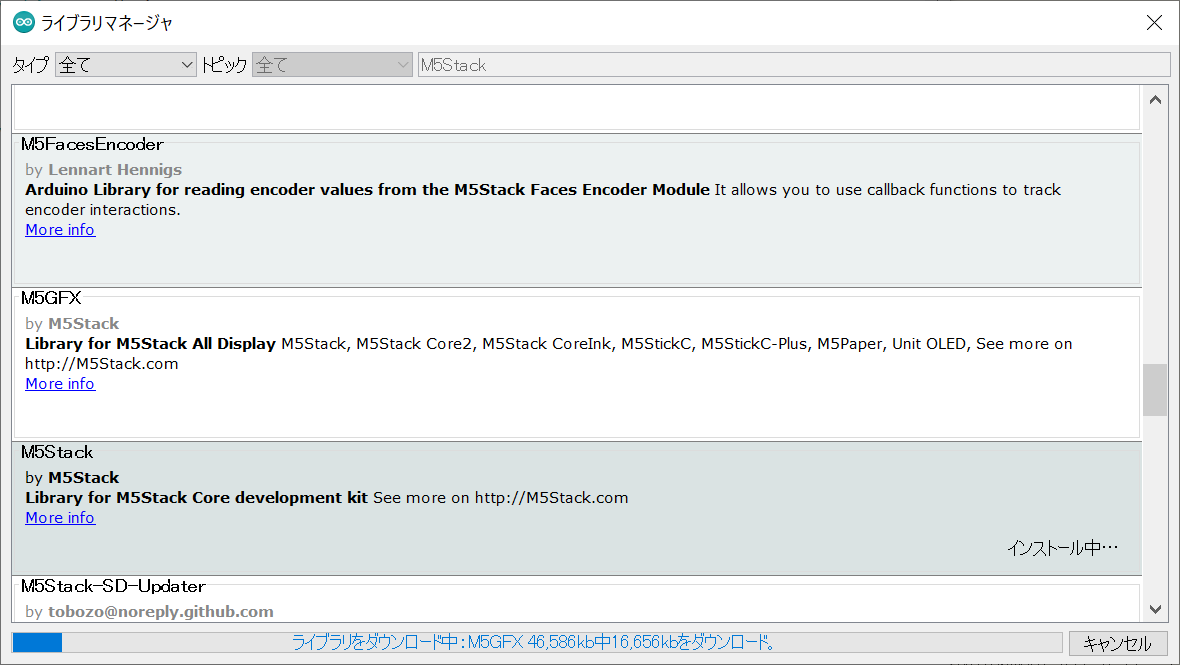Click the scrollbar down arrow
The width and height of the screenshot is (1180, 665).
1155,609
